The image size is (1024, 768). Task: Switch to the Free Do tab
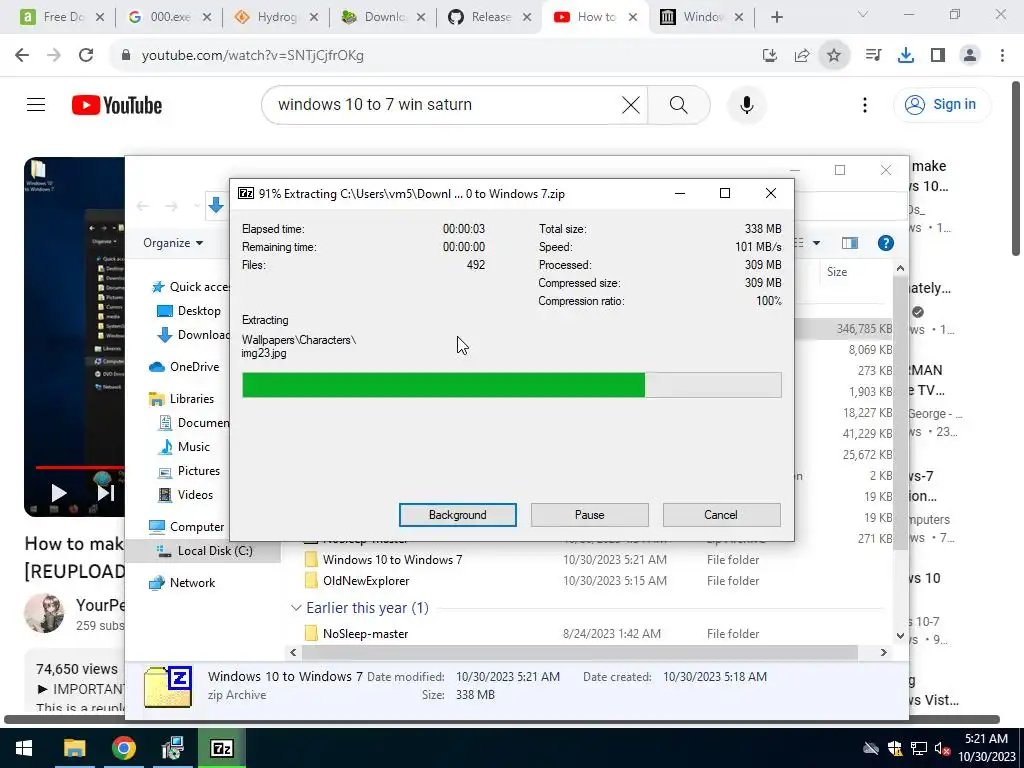pyautogui.click(x=62, y=17)
